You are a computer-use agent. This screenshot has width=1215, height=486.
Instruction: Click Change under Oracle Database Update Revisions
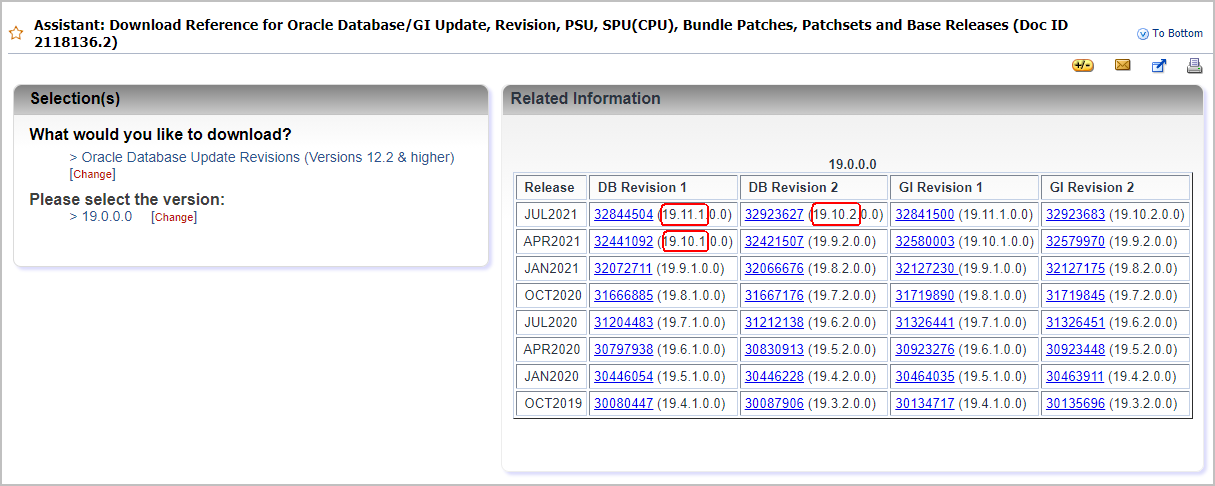click(93, 174)
